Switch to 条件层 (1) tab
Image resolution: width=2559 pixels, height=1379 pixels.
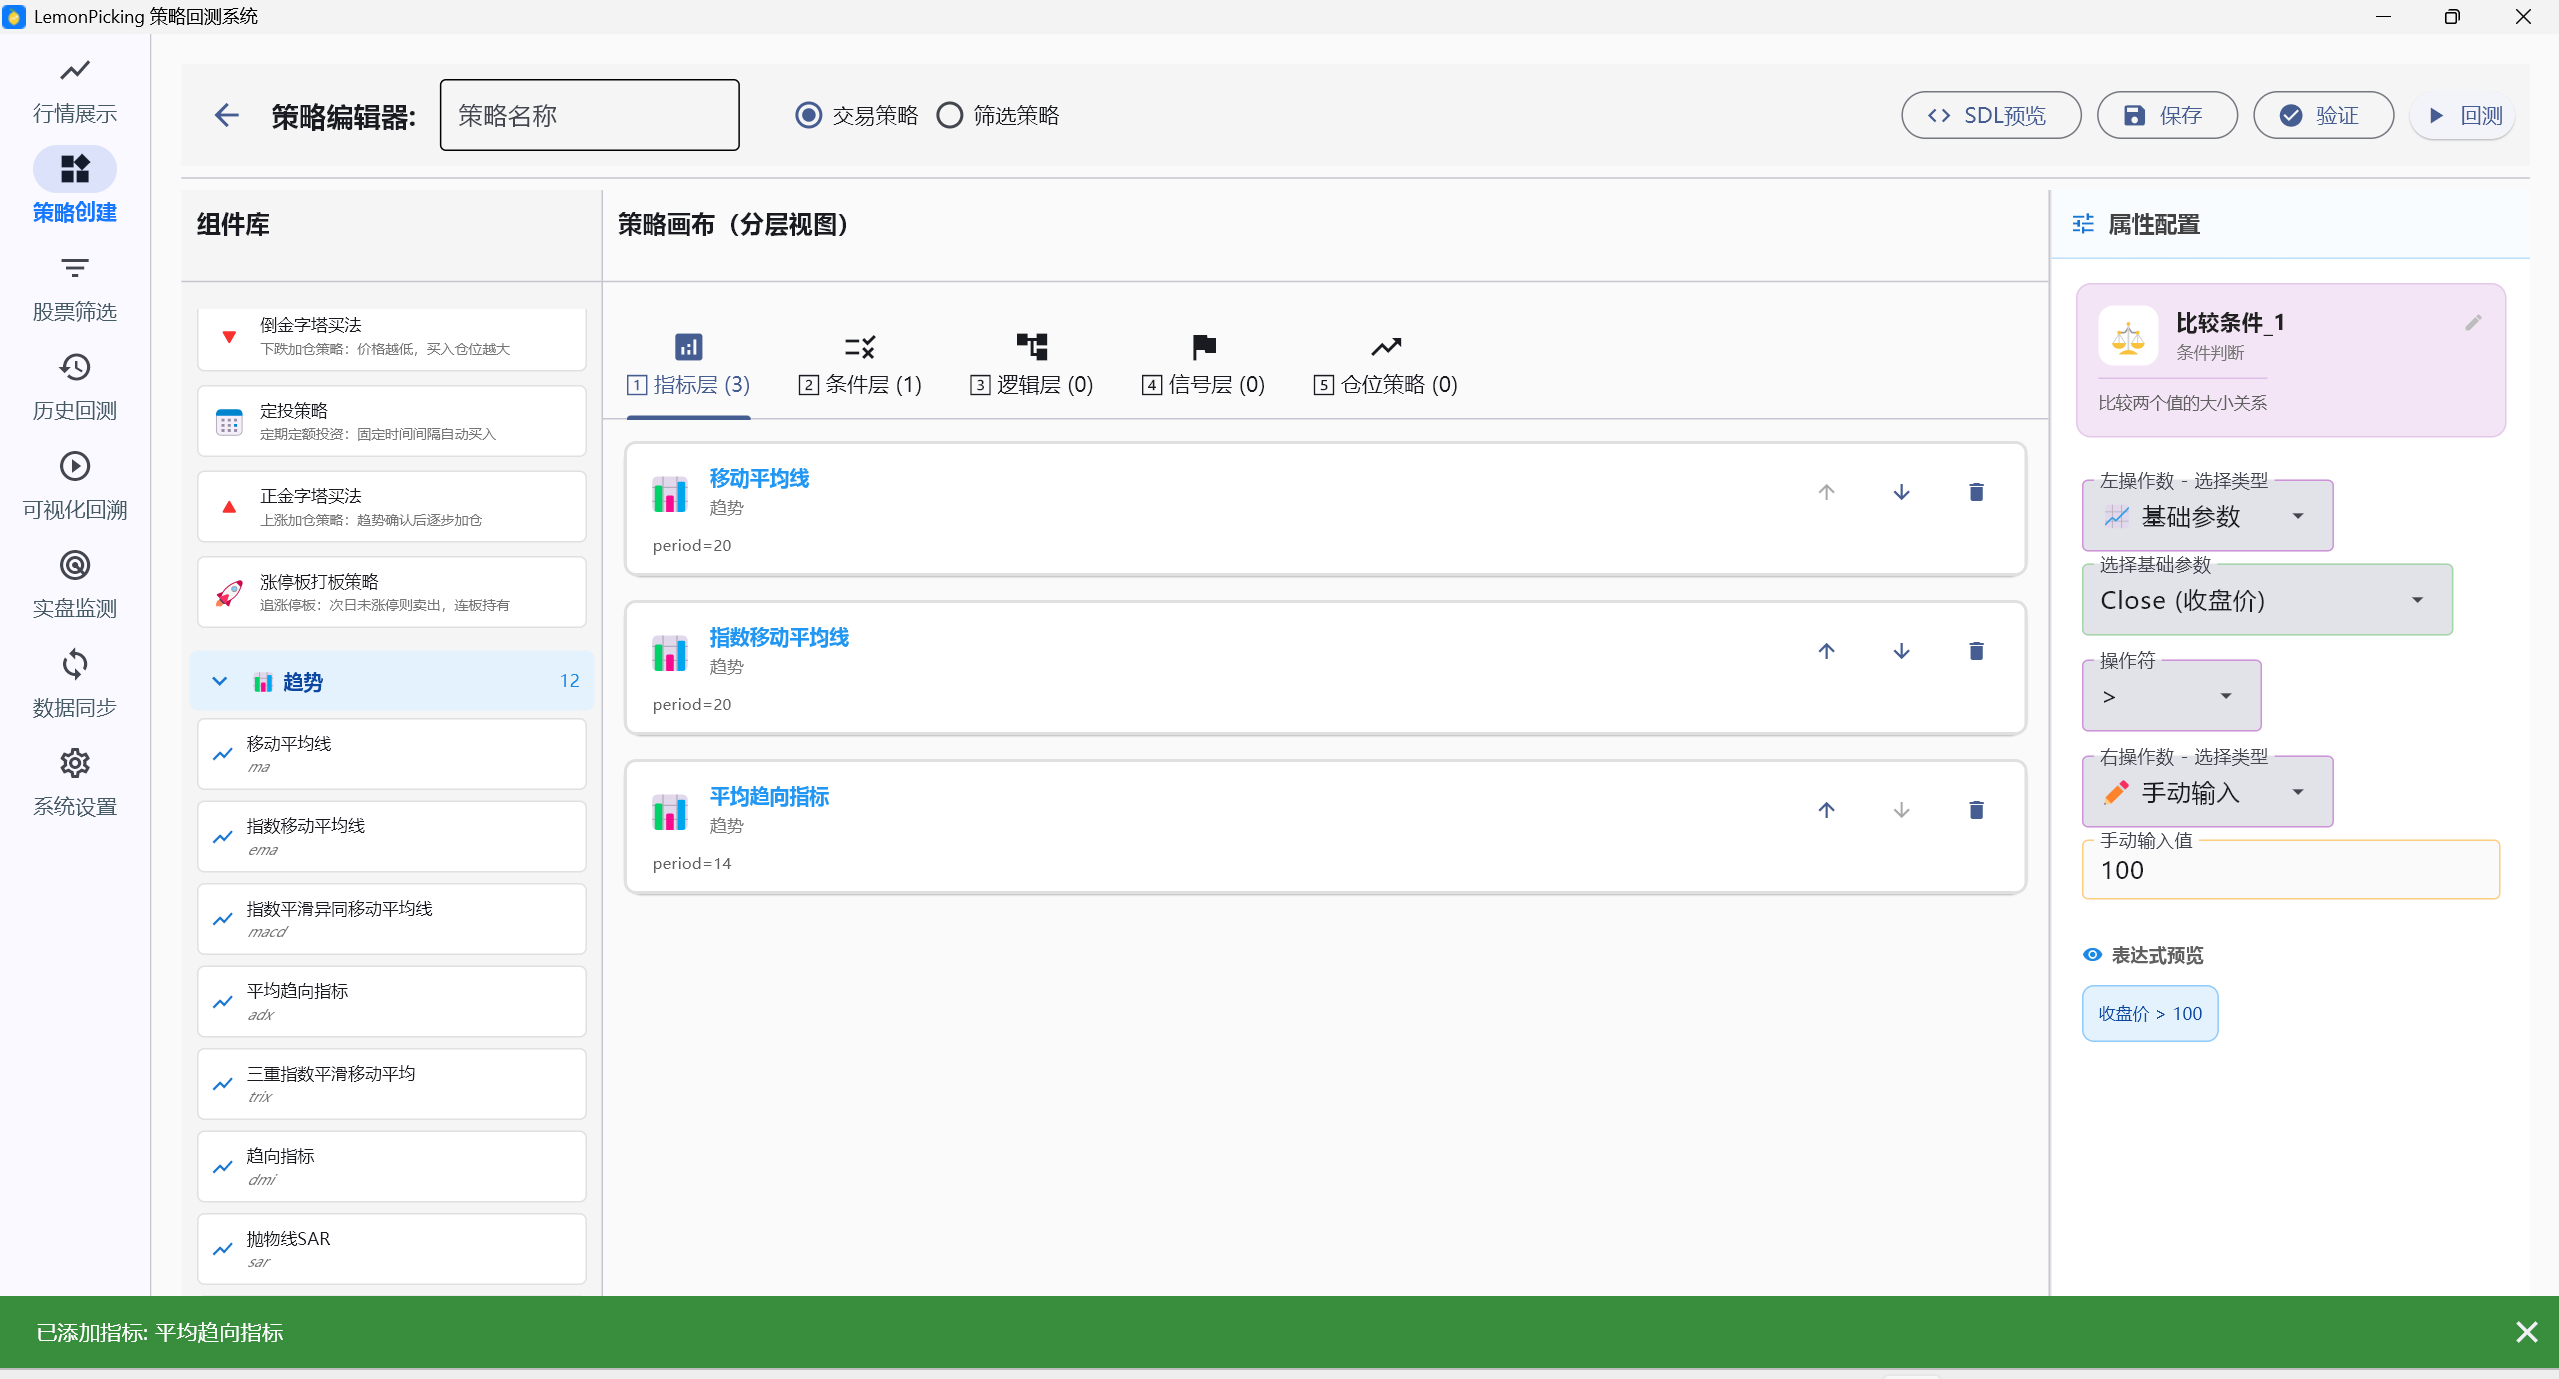pos(860,366)
